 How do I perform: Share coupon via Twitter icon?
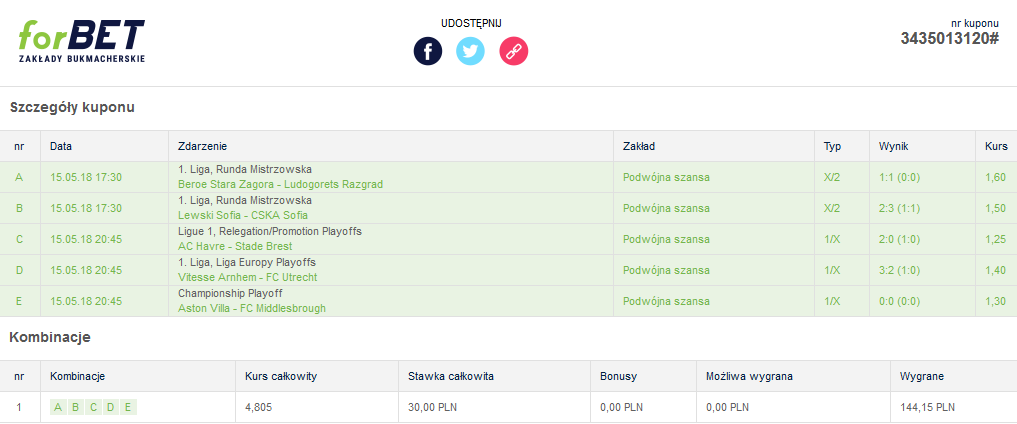coord(470,51)
